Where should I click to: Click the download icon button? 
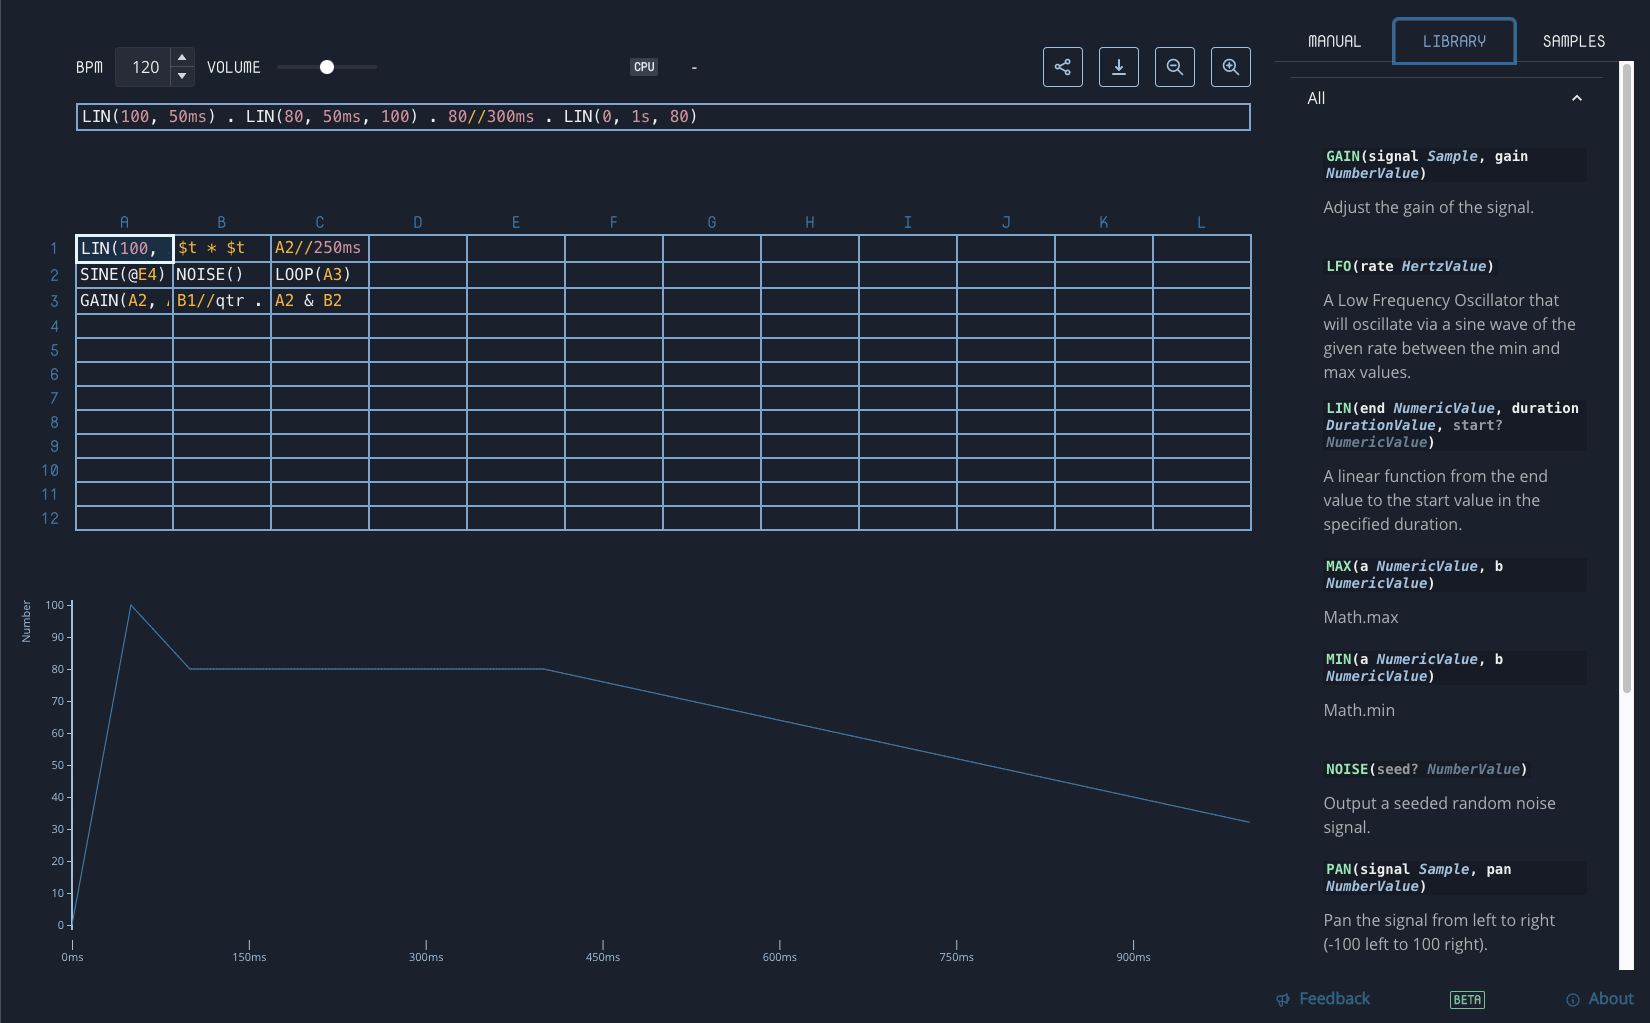(x=1118, y=67)
